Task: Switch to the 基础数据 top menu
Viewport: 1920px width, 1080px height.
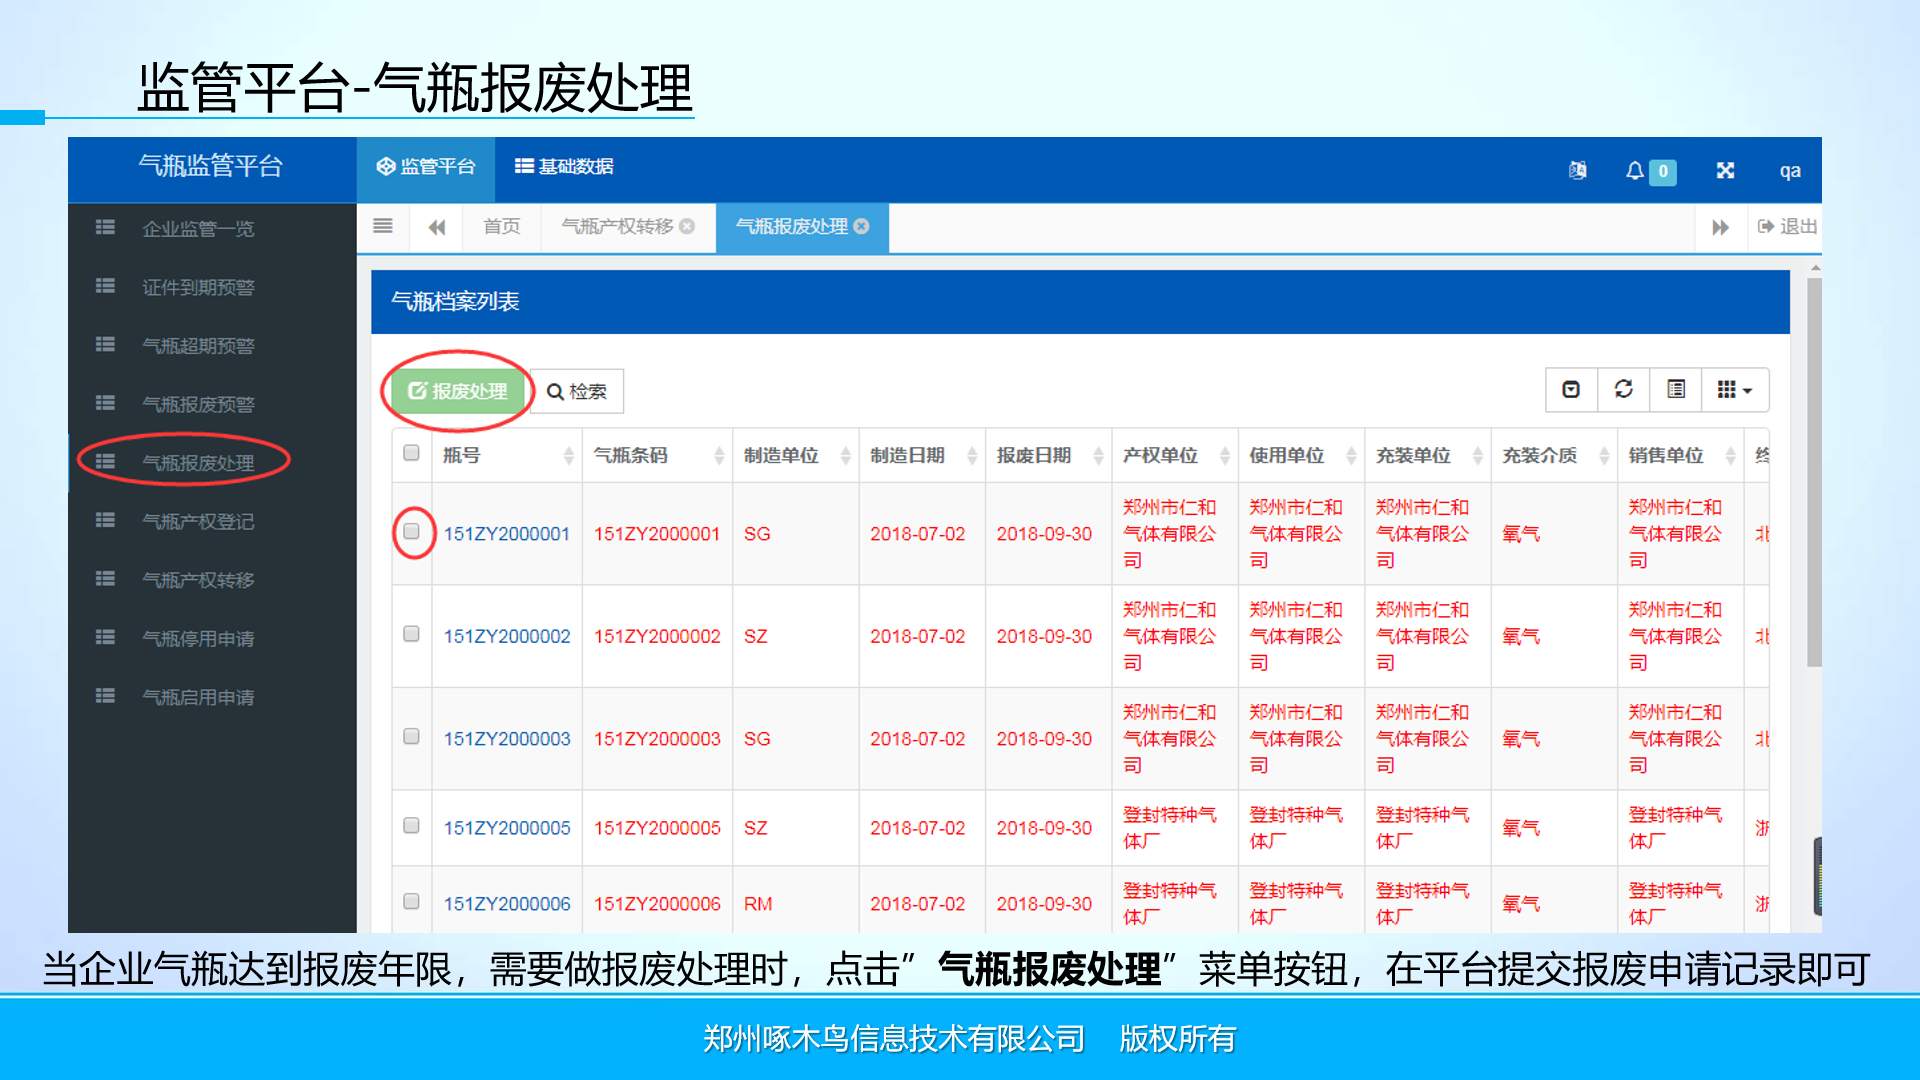Action: [564, 167]
